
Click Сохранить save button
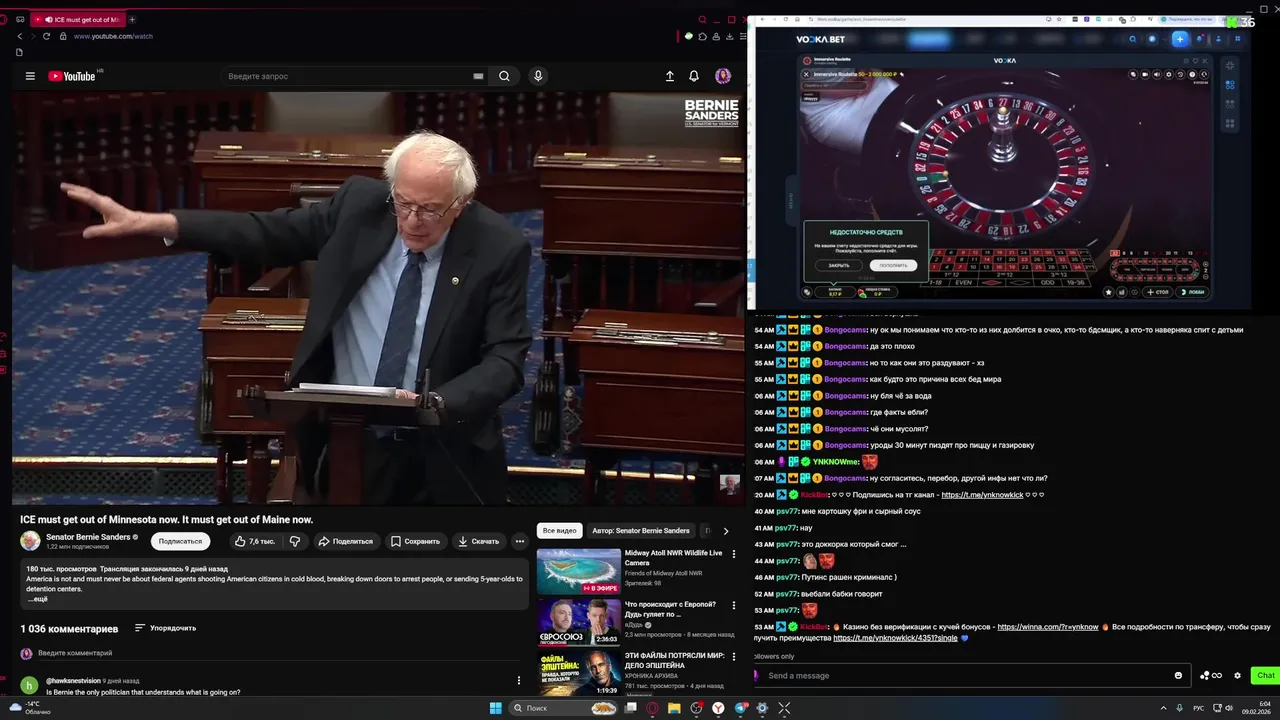coord(415,541)
